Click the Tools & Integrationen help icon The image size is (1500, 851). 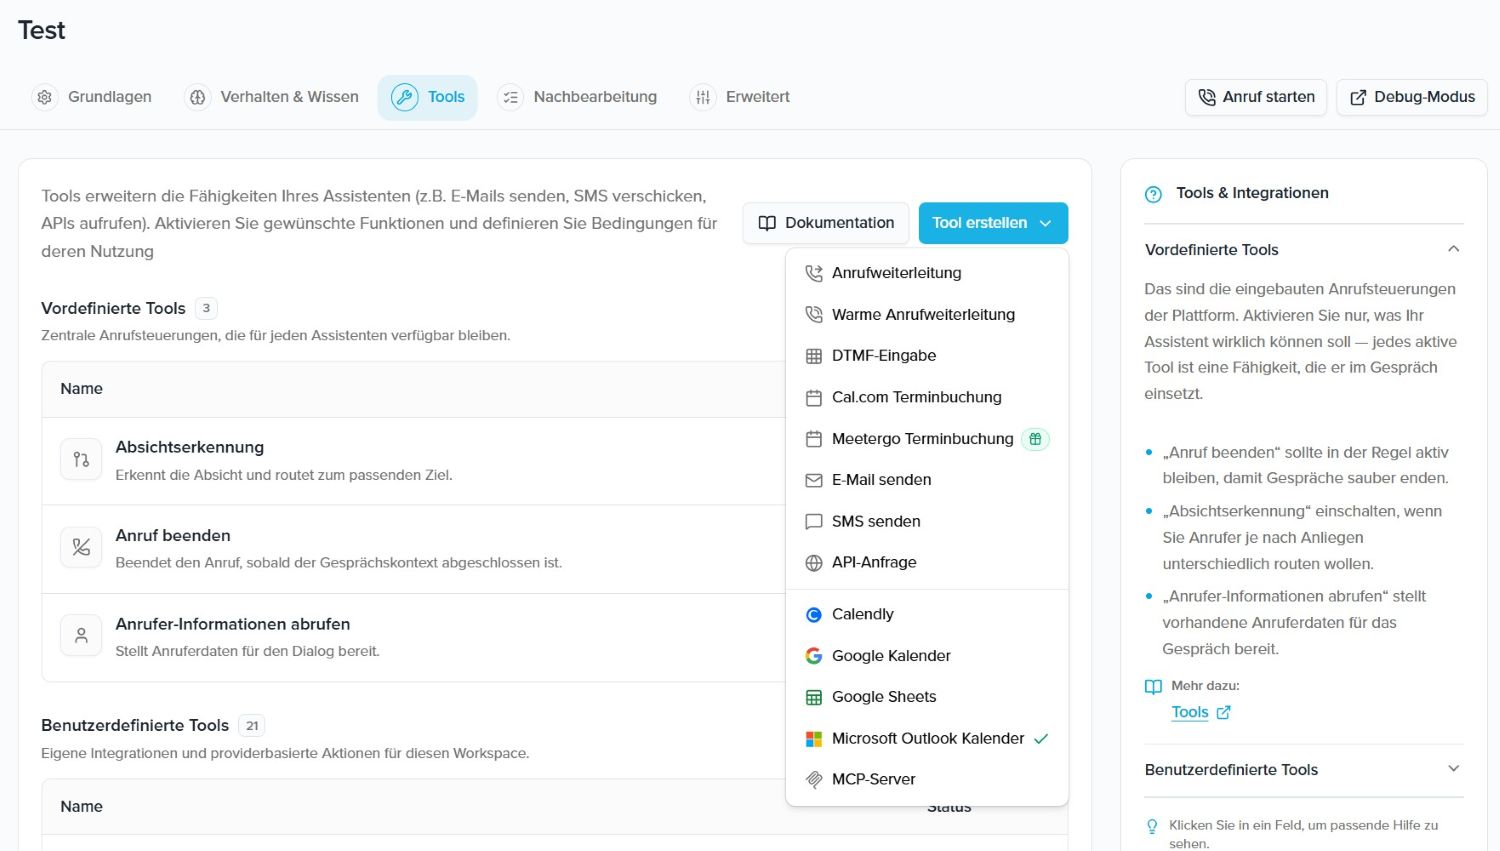(x=1153, y=194)
